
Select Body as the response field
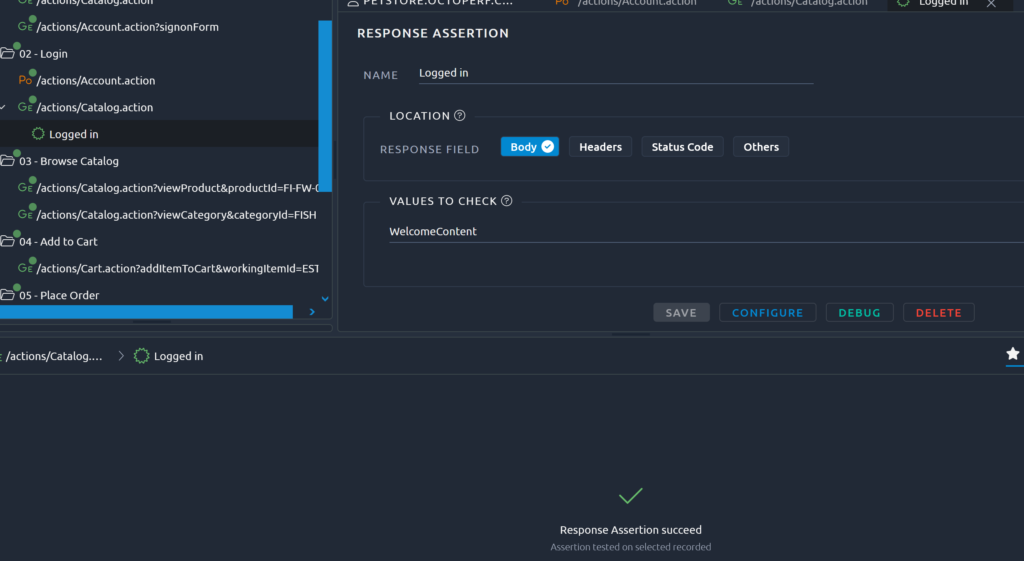coord(530,147)
